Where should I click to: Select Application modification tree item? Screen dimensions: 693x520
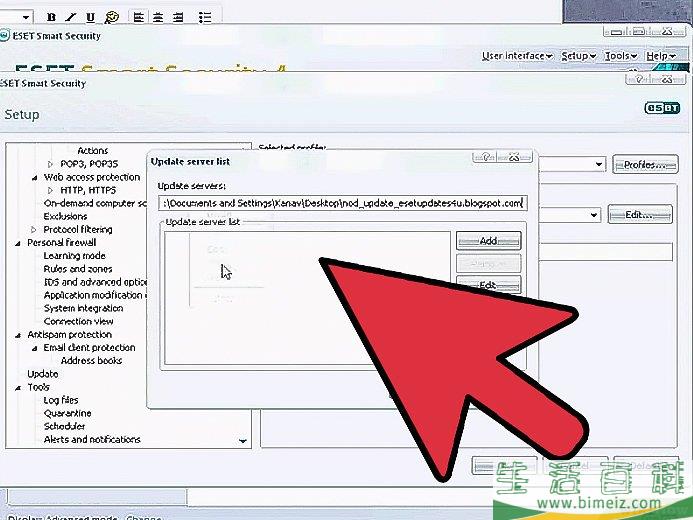95,295
